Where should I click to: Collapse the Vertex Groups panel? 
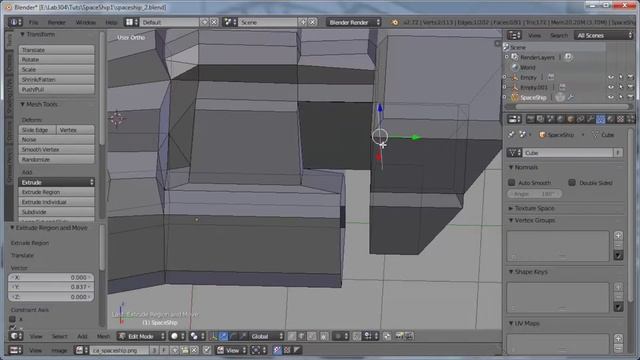(x=511, y=220)
